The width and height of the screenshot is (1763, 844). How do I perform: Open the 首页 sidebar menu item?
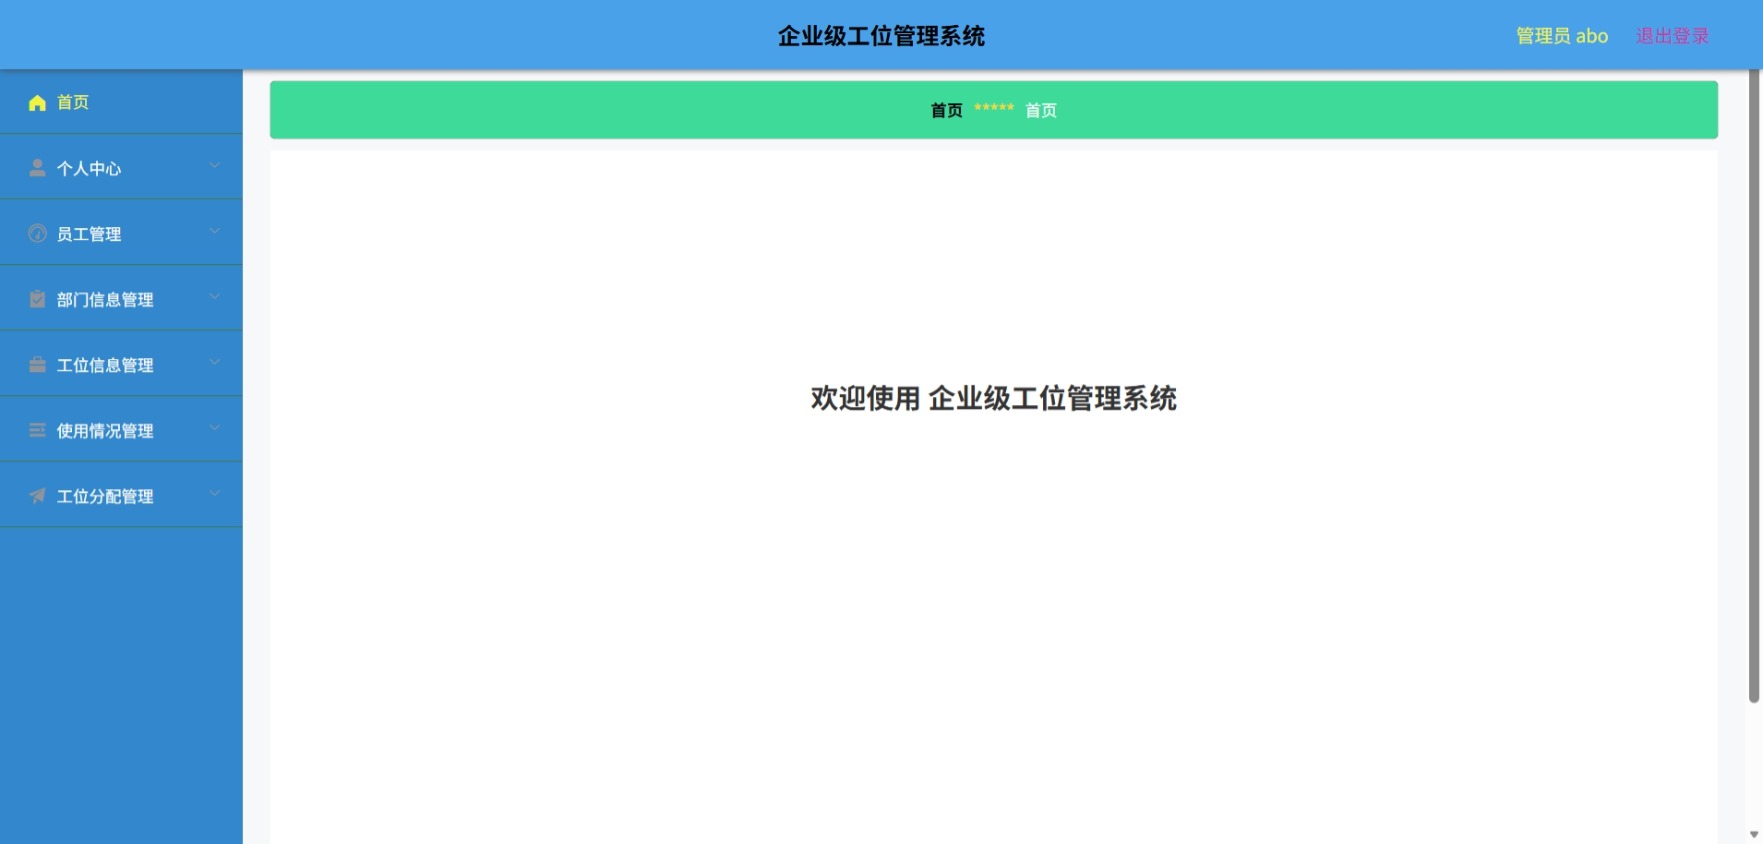point(121,102)
